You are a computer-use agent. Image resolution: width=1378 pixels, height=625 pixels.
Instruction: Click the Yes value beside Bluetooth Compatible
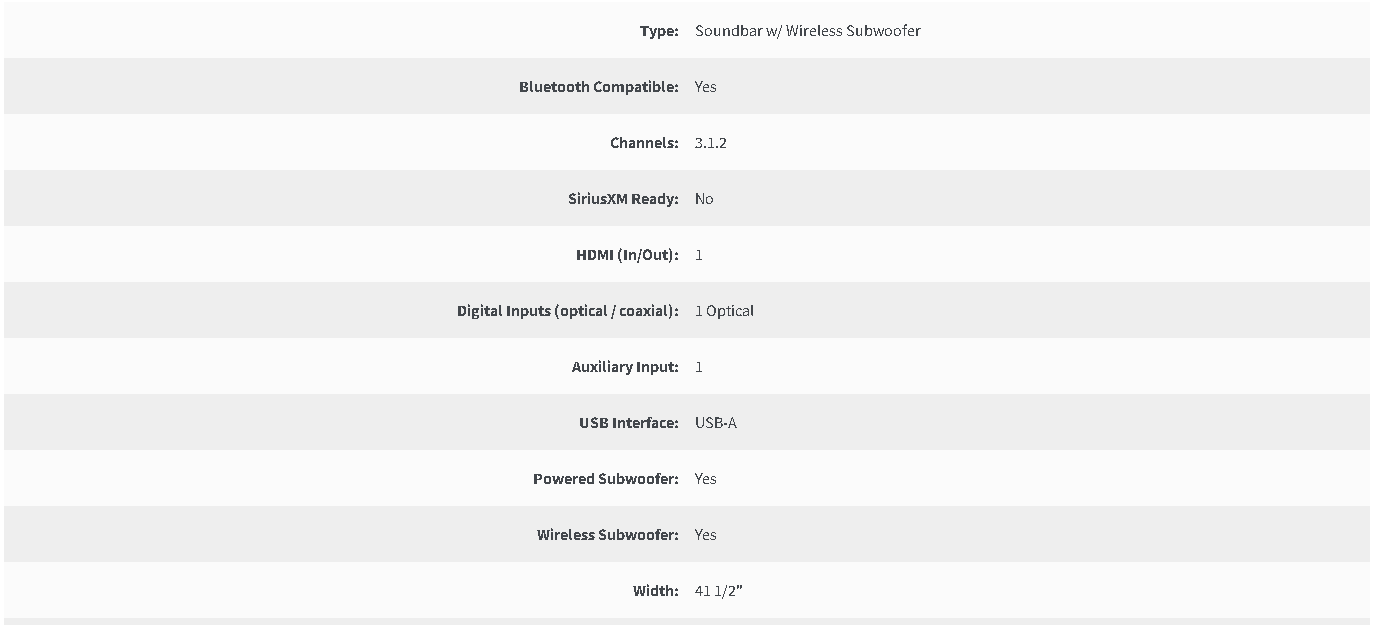click(x=706, y=87)
